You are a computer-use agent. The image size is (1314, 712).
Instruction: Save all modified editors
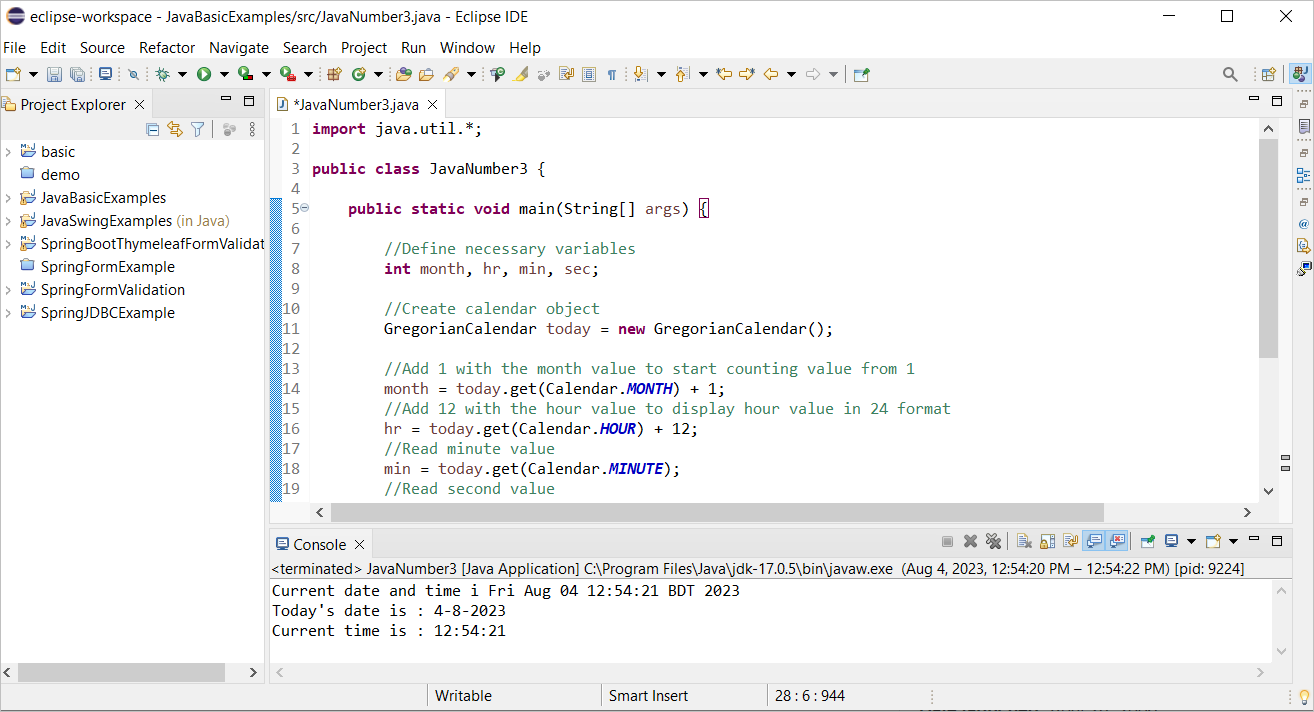click(78, 74)
